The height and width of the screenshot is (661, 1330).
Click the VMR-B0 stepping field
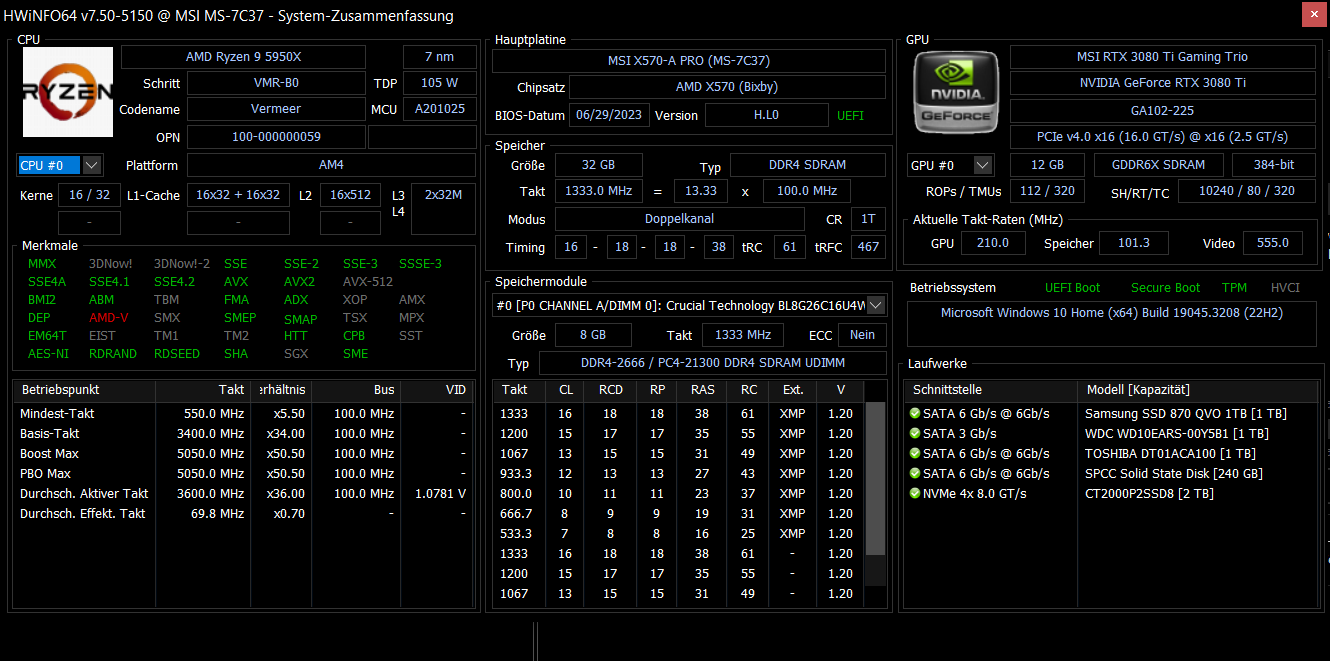click(276, 83)
